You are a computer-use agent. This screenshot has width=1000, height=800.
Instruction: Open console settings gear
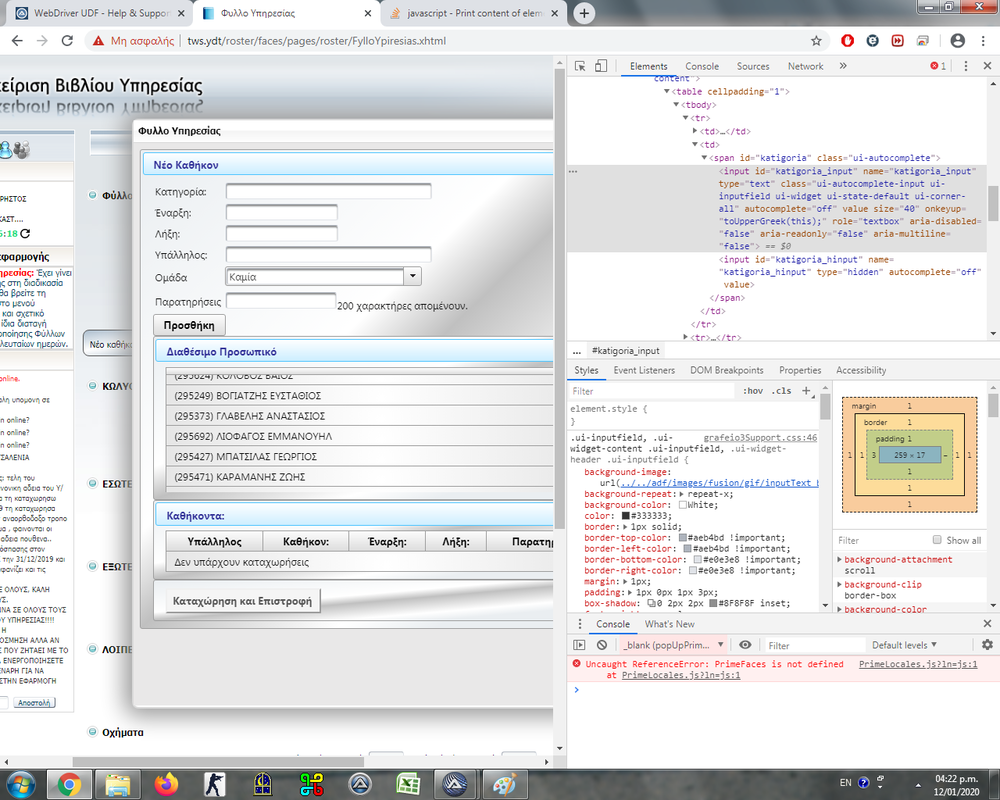[987, 645]
